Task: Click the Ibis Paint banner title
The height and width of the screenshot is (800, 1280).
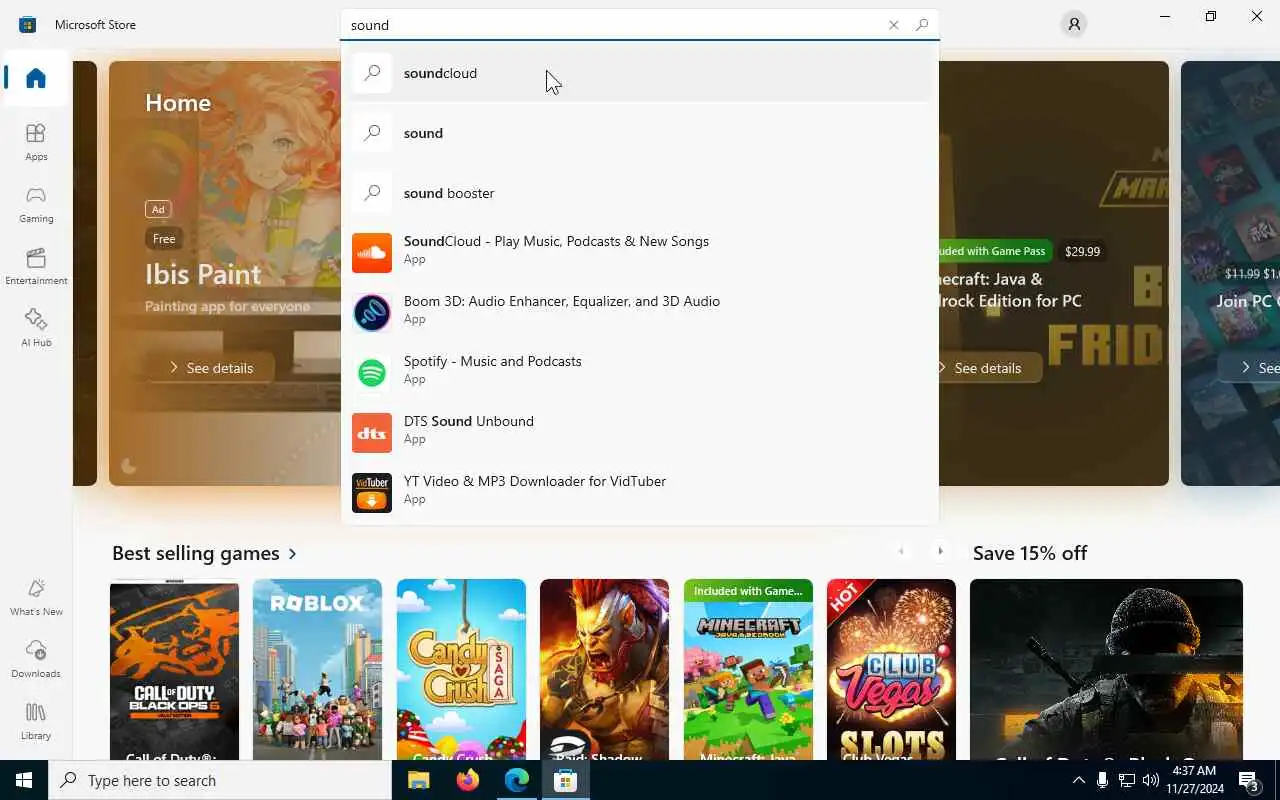Action: [203, 274]
